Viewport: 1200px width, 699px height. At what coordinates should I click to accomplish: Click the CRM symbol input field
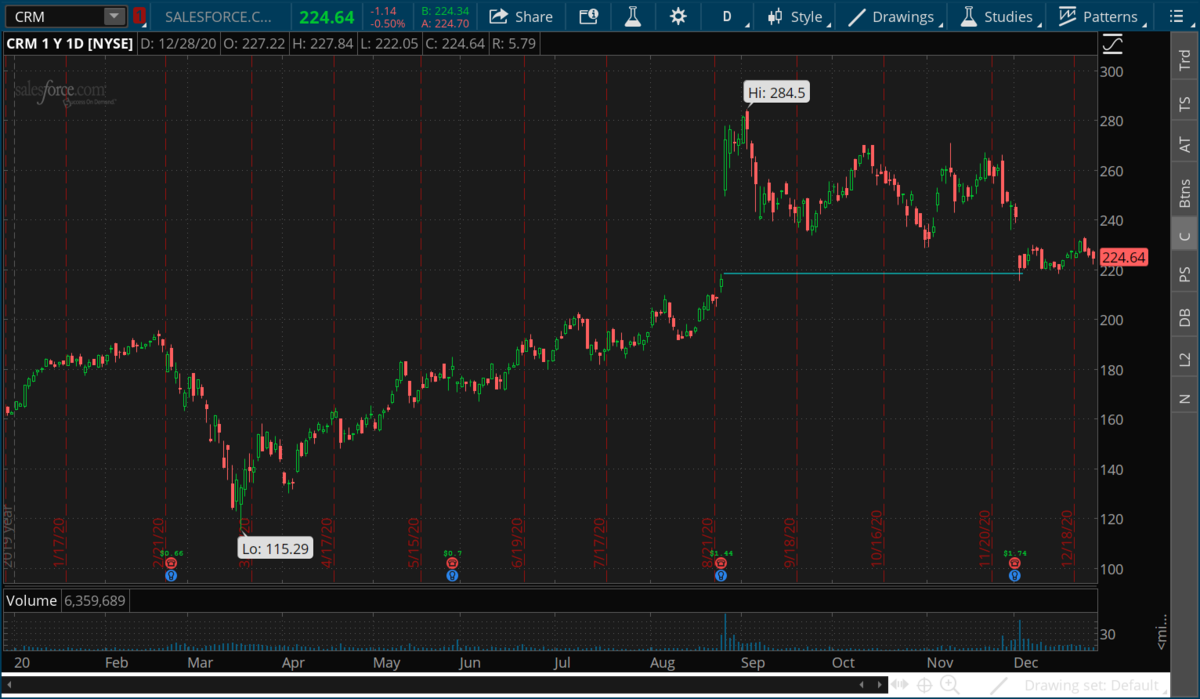pyautogui.click(x=56, y=16)
